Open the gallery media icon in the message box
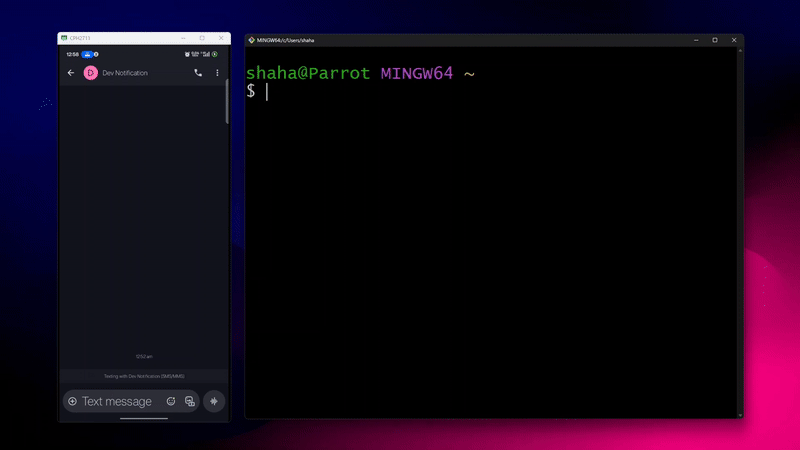Image resolution: width=800 pixels, height=450 pixels. [x=189, y=401]
